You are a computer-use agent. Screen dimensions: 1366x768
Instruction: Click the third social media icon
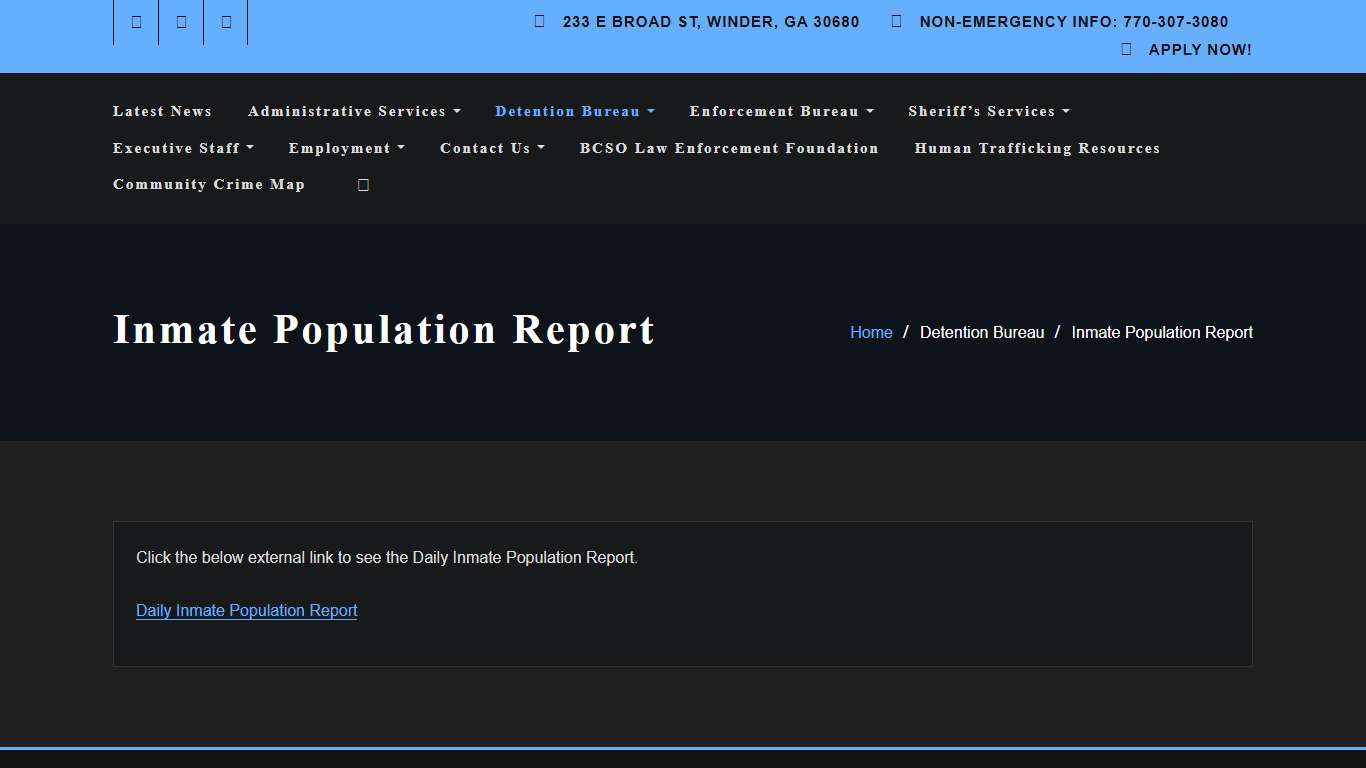225,21
